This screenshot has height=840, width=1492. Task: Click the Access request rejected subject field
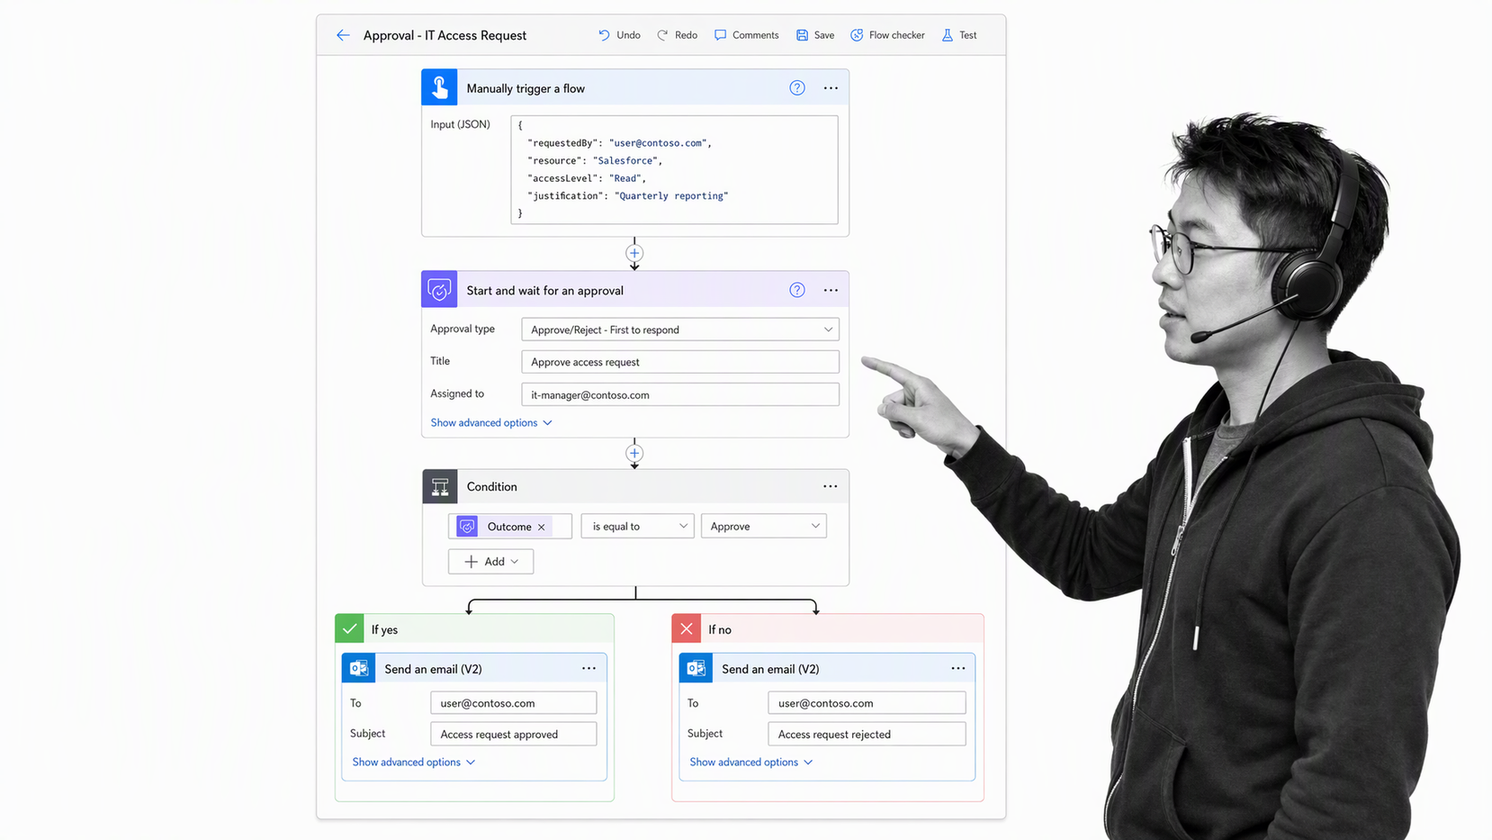[867, 734]
